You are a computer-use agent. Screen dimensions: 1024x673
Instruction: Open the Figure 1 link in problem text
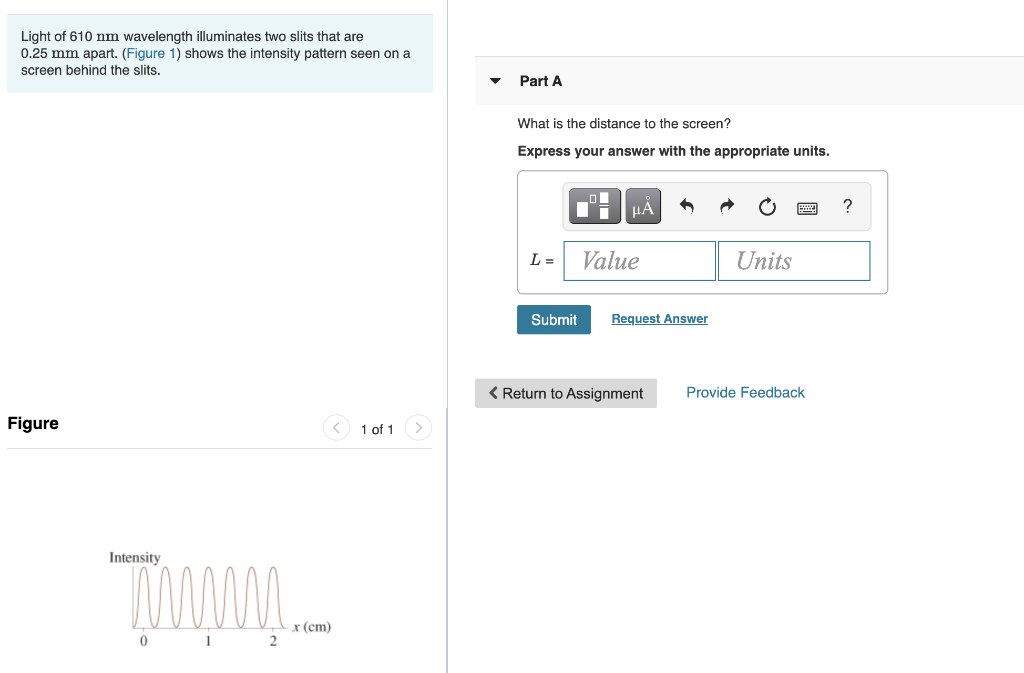click(x=152, y=54)
